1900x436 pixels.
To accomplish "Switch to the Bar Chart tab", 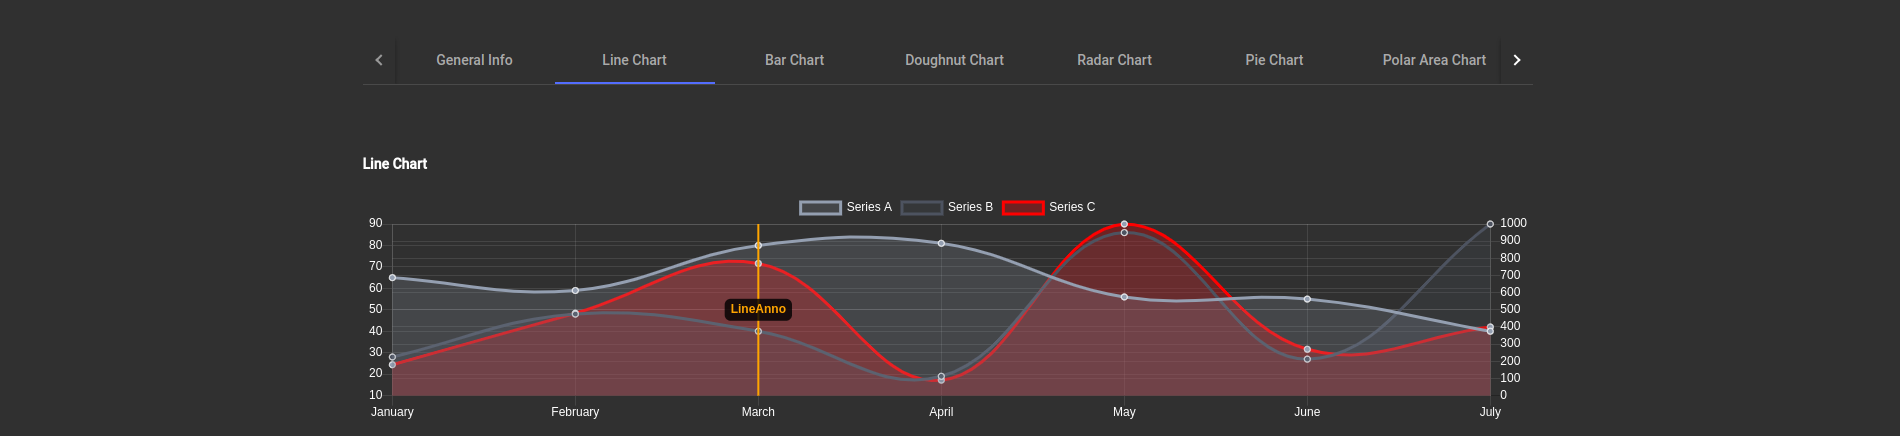I will (x=794, y=60).
